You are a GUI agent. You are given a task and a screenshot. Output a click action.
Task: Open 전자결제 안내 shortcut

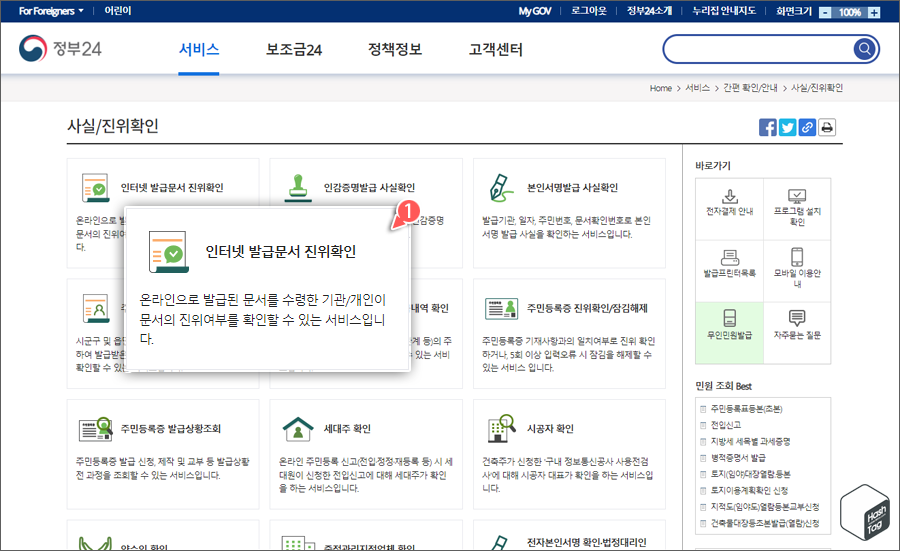[x=730, y=209]
